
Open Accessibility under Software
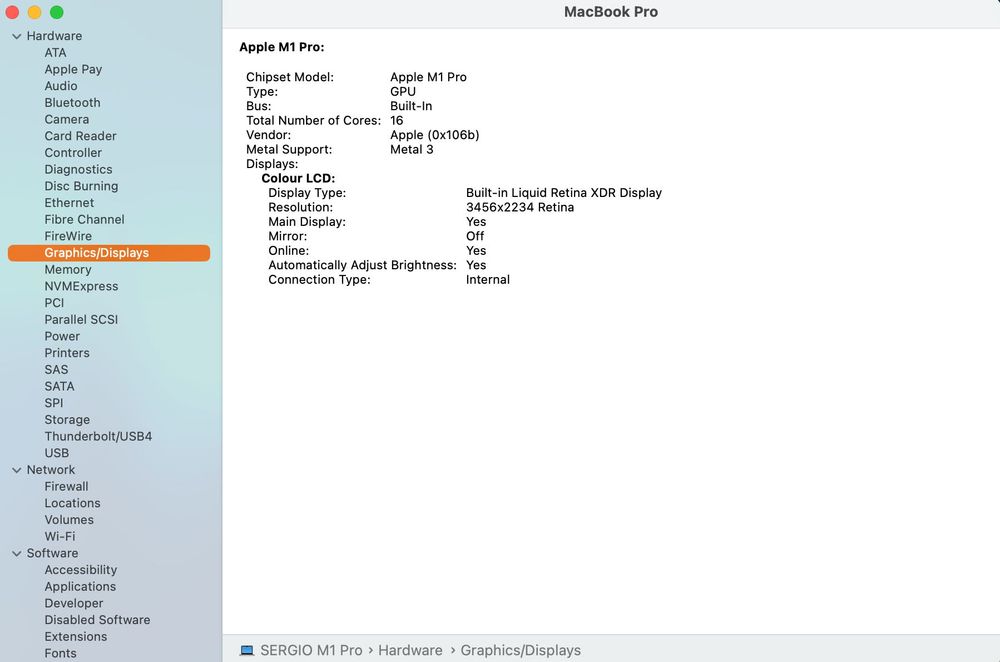coord(80,570)
